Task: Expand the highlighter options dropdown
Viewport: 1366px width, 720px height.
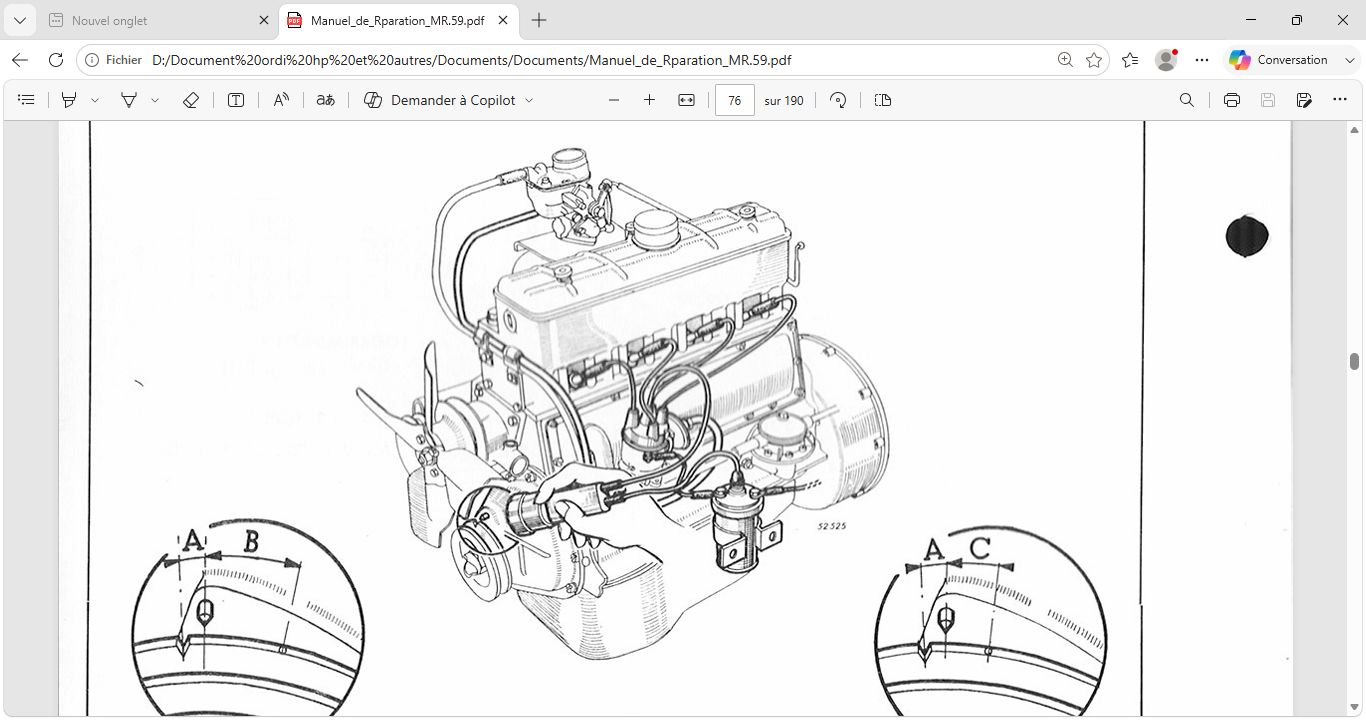Action: [x=95, y=100]
